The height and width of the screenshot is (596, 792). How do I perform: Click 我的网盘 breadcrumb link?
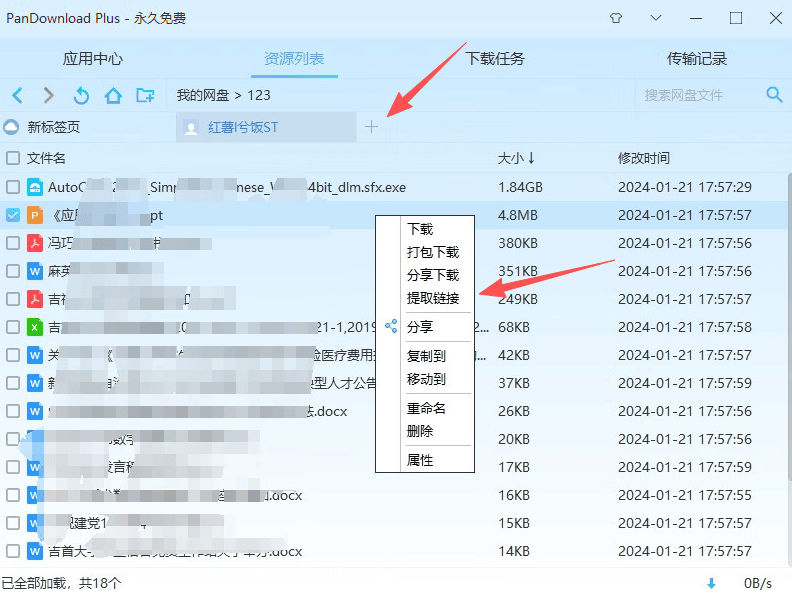pyautogui.click(x=203, y=95)
